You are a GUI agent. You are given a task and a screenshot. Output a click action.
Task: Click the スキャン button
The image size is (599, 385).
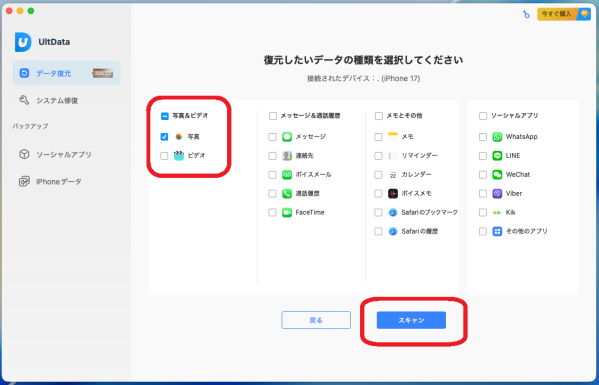tap(411, 320)
